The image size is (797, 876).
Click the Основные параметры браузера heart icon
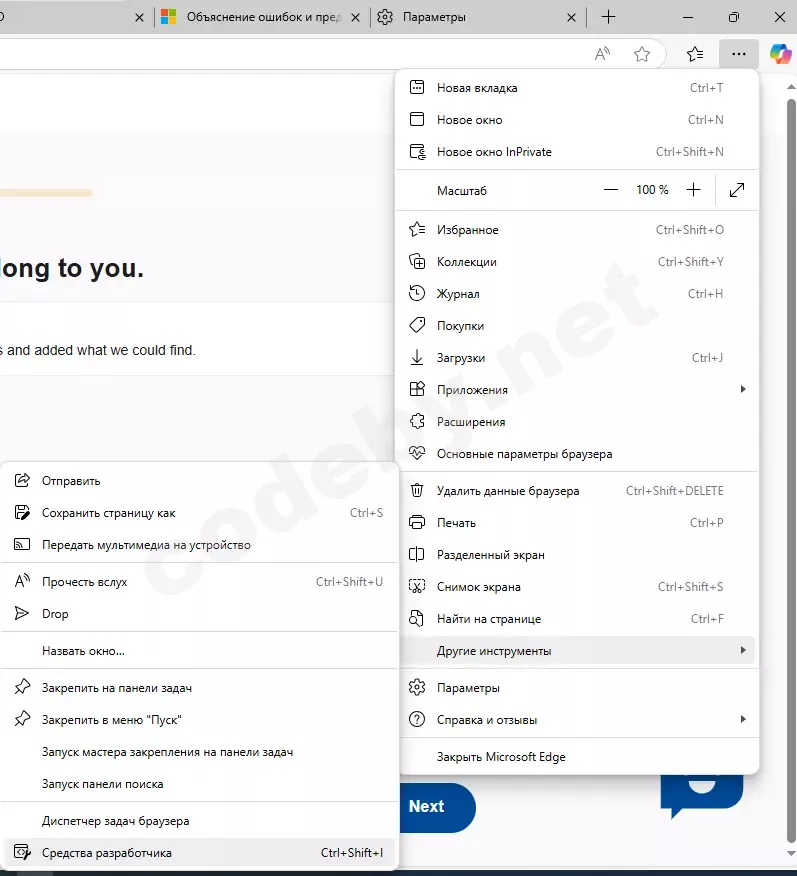(x=417, y=453)
